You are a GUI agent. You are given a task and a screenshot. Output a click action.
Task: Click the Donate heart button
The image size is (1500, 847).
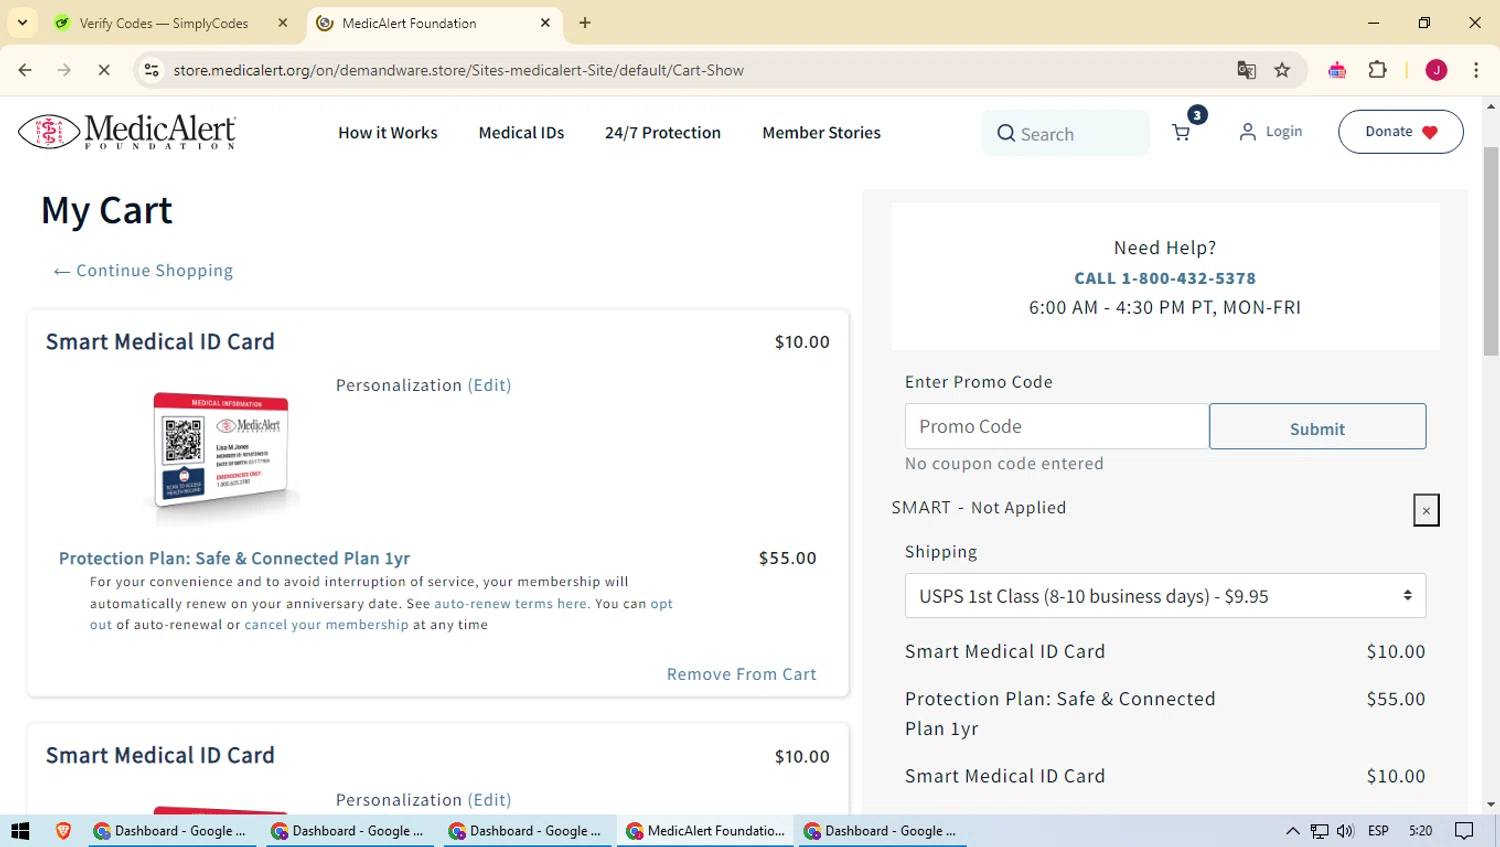pos(1401,131)
